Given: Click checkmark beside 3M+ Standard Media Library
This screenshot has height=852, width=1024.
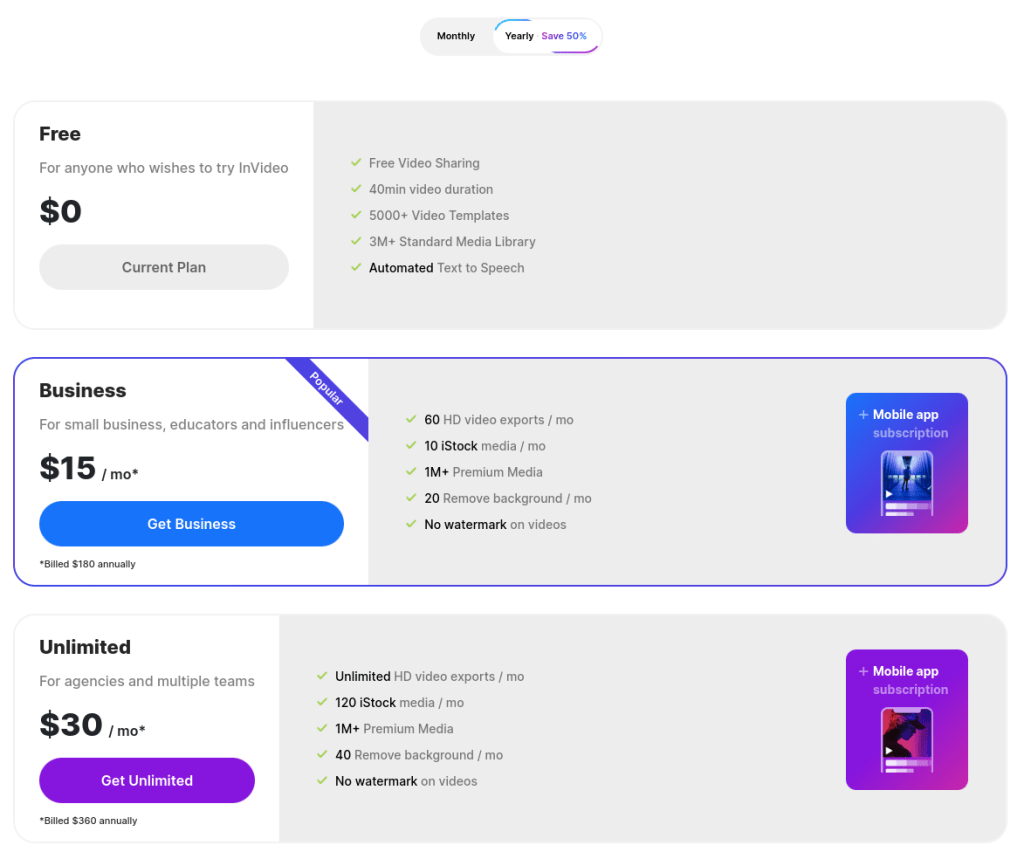Looking at the screenshot, I should point(356,241).
